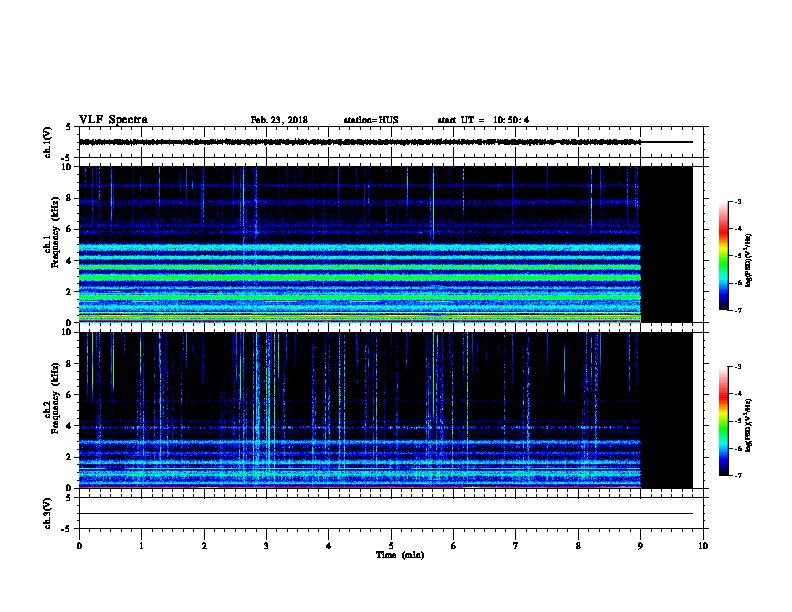Click the flat ch.3 voltage trace line
The height and width of the screenshot is (612, 792).
click(x=385, y=514)
